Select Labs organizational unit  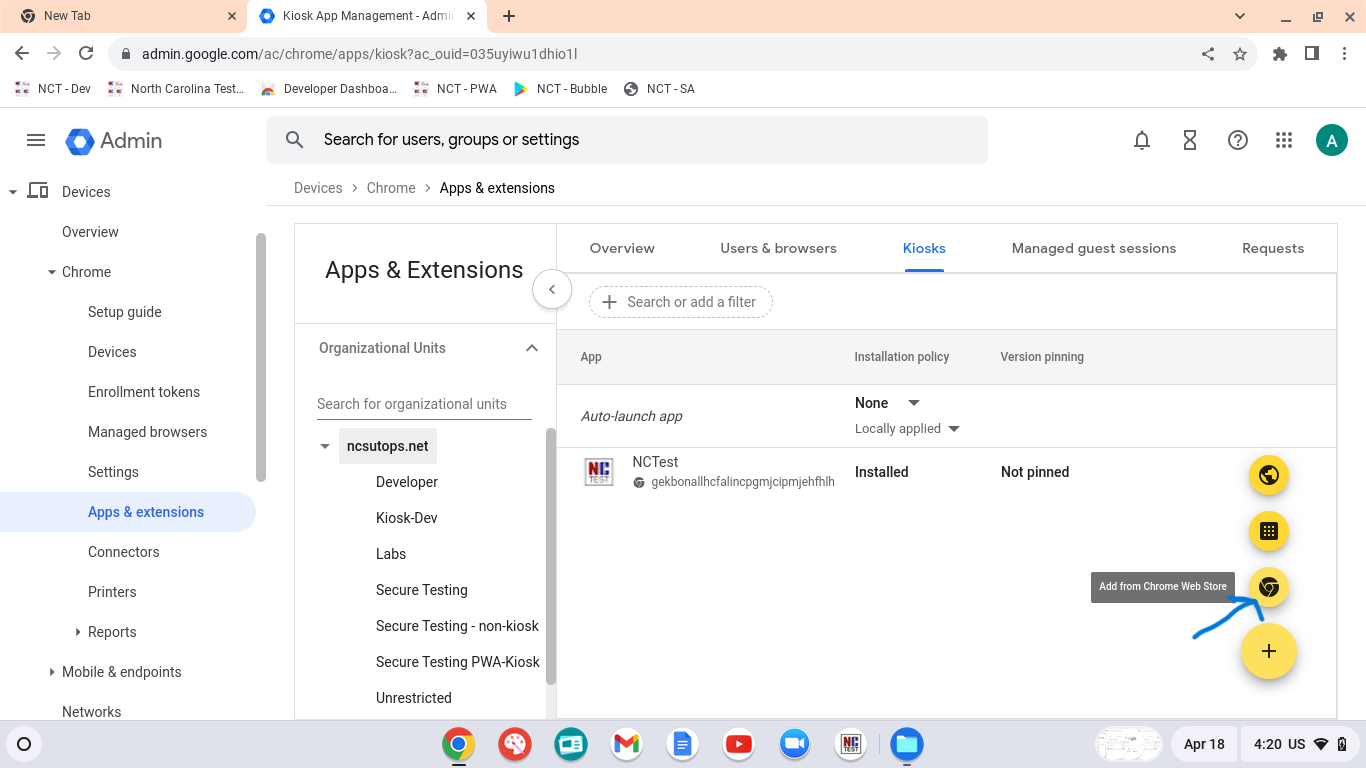(x=391, y=554)
